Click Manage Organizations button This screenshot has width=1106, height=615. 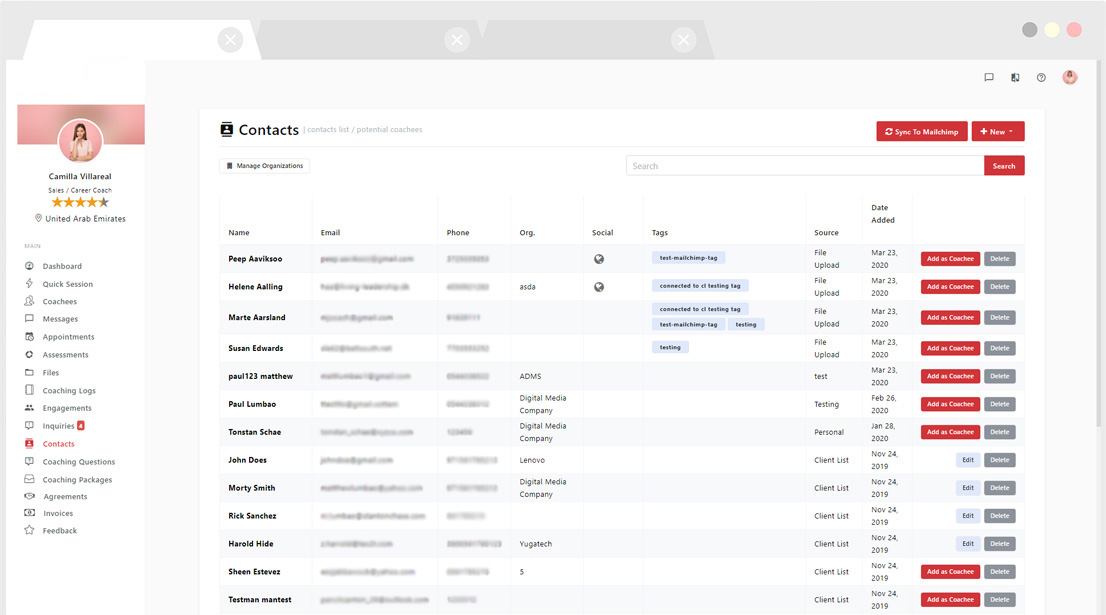[x=264, y=166]
